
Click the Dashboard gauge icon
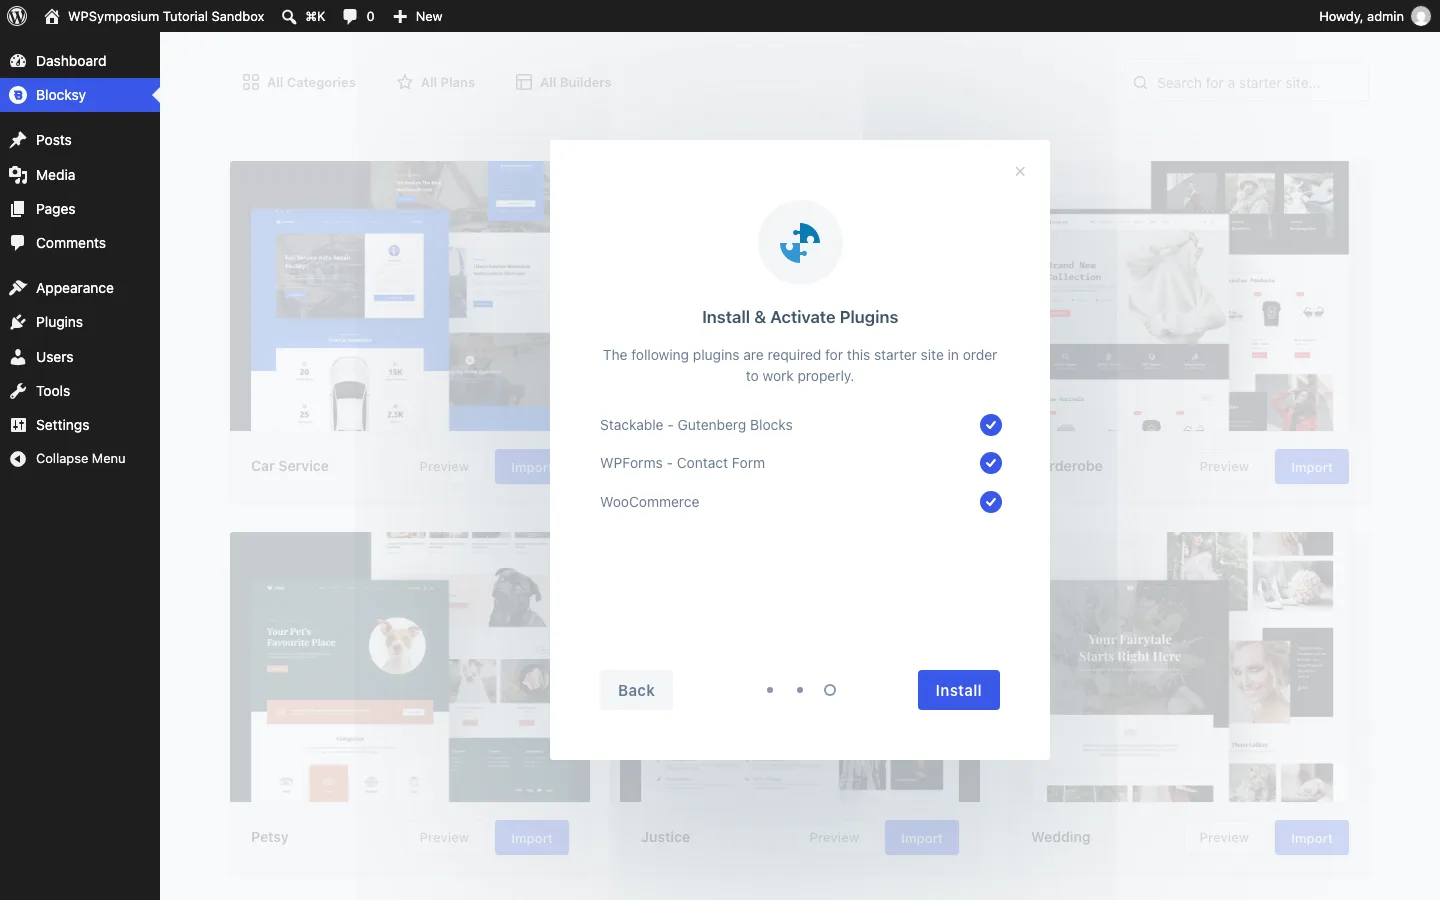pos(18,61)
